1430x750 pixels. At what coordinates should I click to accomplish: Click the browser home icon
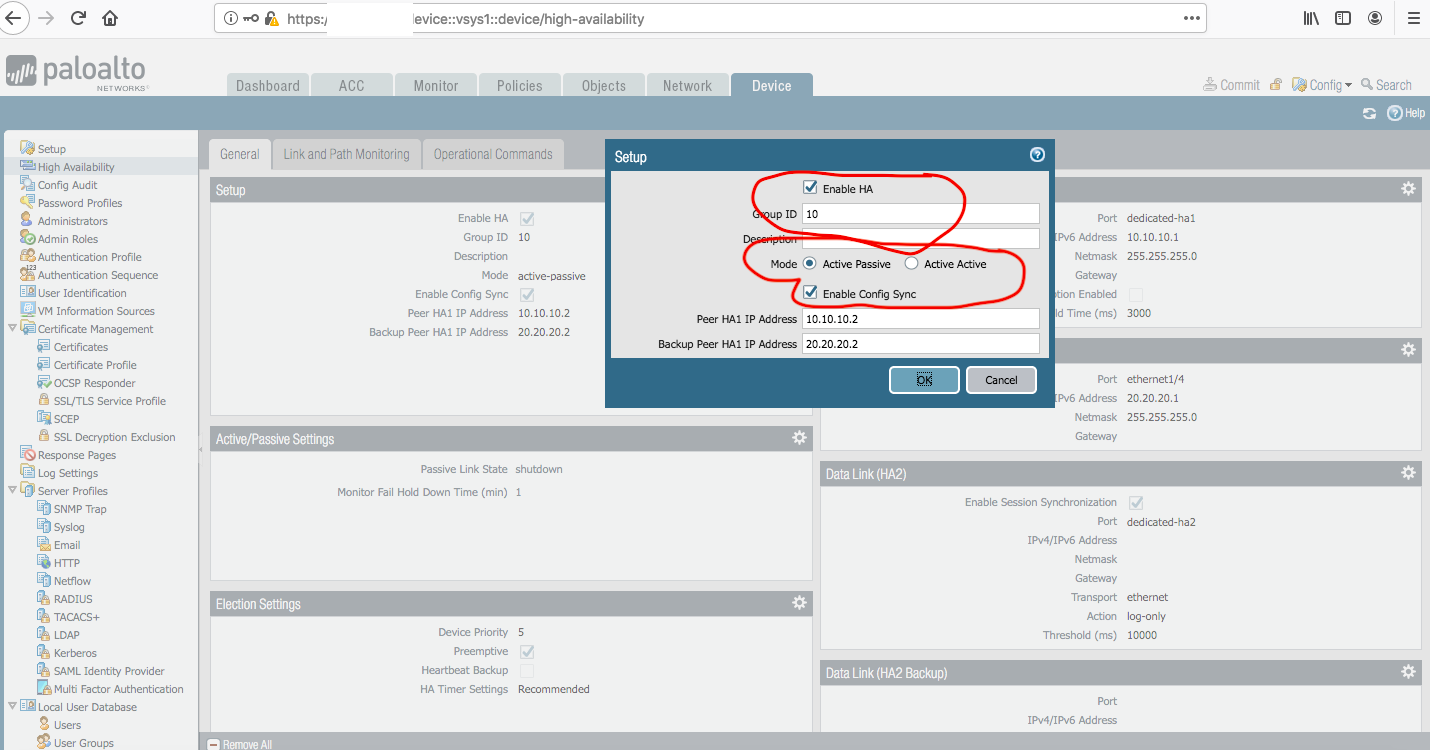tap(110, 18)
